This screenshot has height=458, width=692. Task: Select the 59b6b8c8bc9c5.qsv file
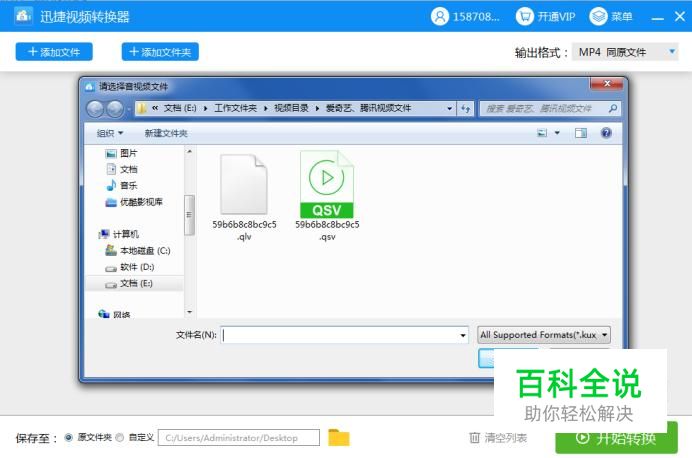(x=327, y=196)
